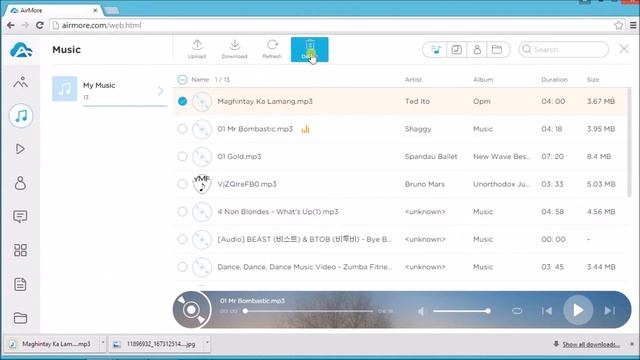Select the AirMore browser tab
This screenshot has width=640, height=360.
click(x=54, y=10)
